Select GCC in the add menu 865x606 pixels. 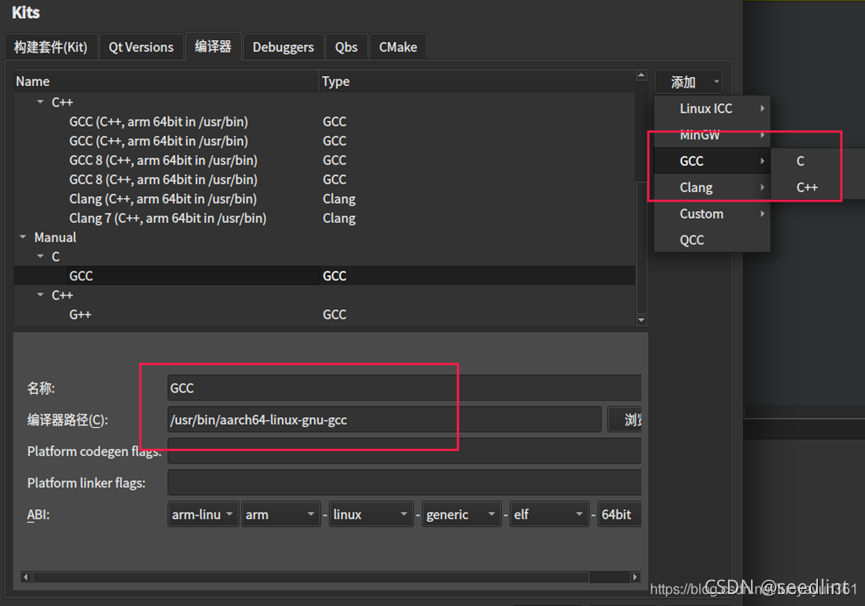[712, 161]
